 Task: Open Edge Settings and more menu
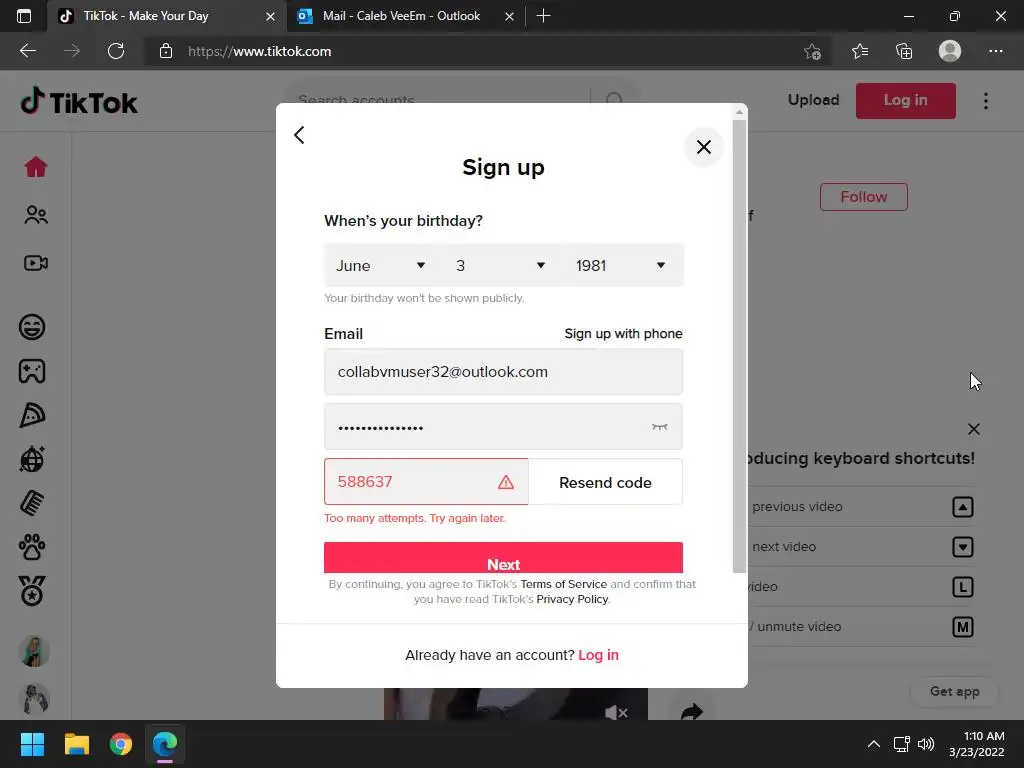995,51
